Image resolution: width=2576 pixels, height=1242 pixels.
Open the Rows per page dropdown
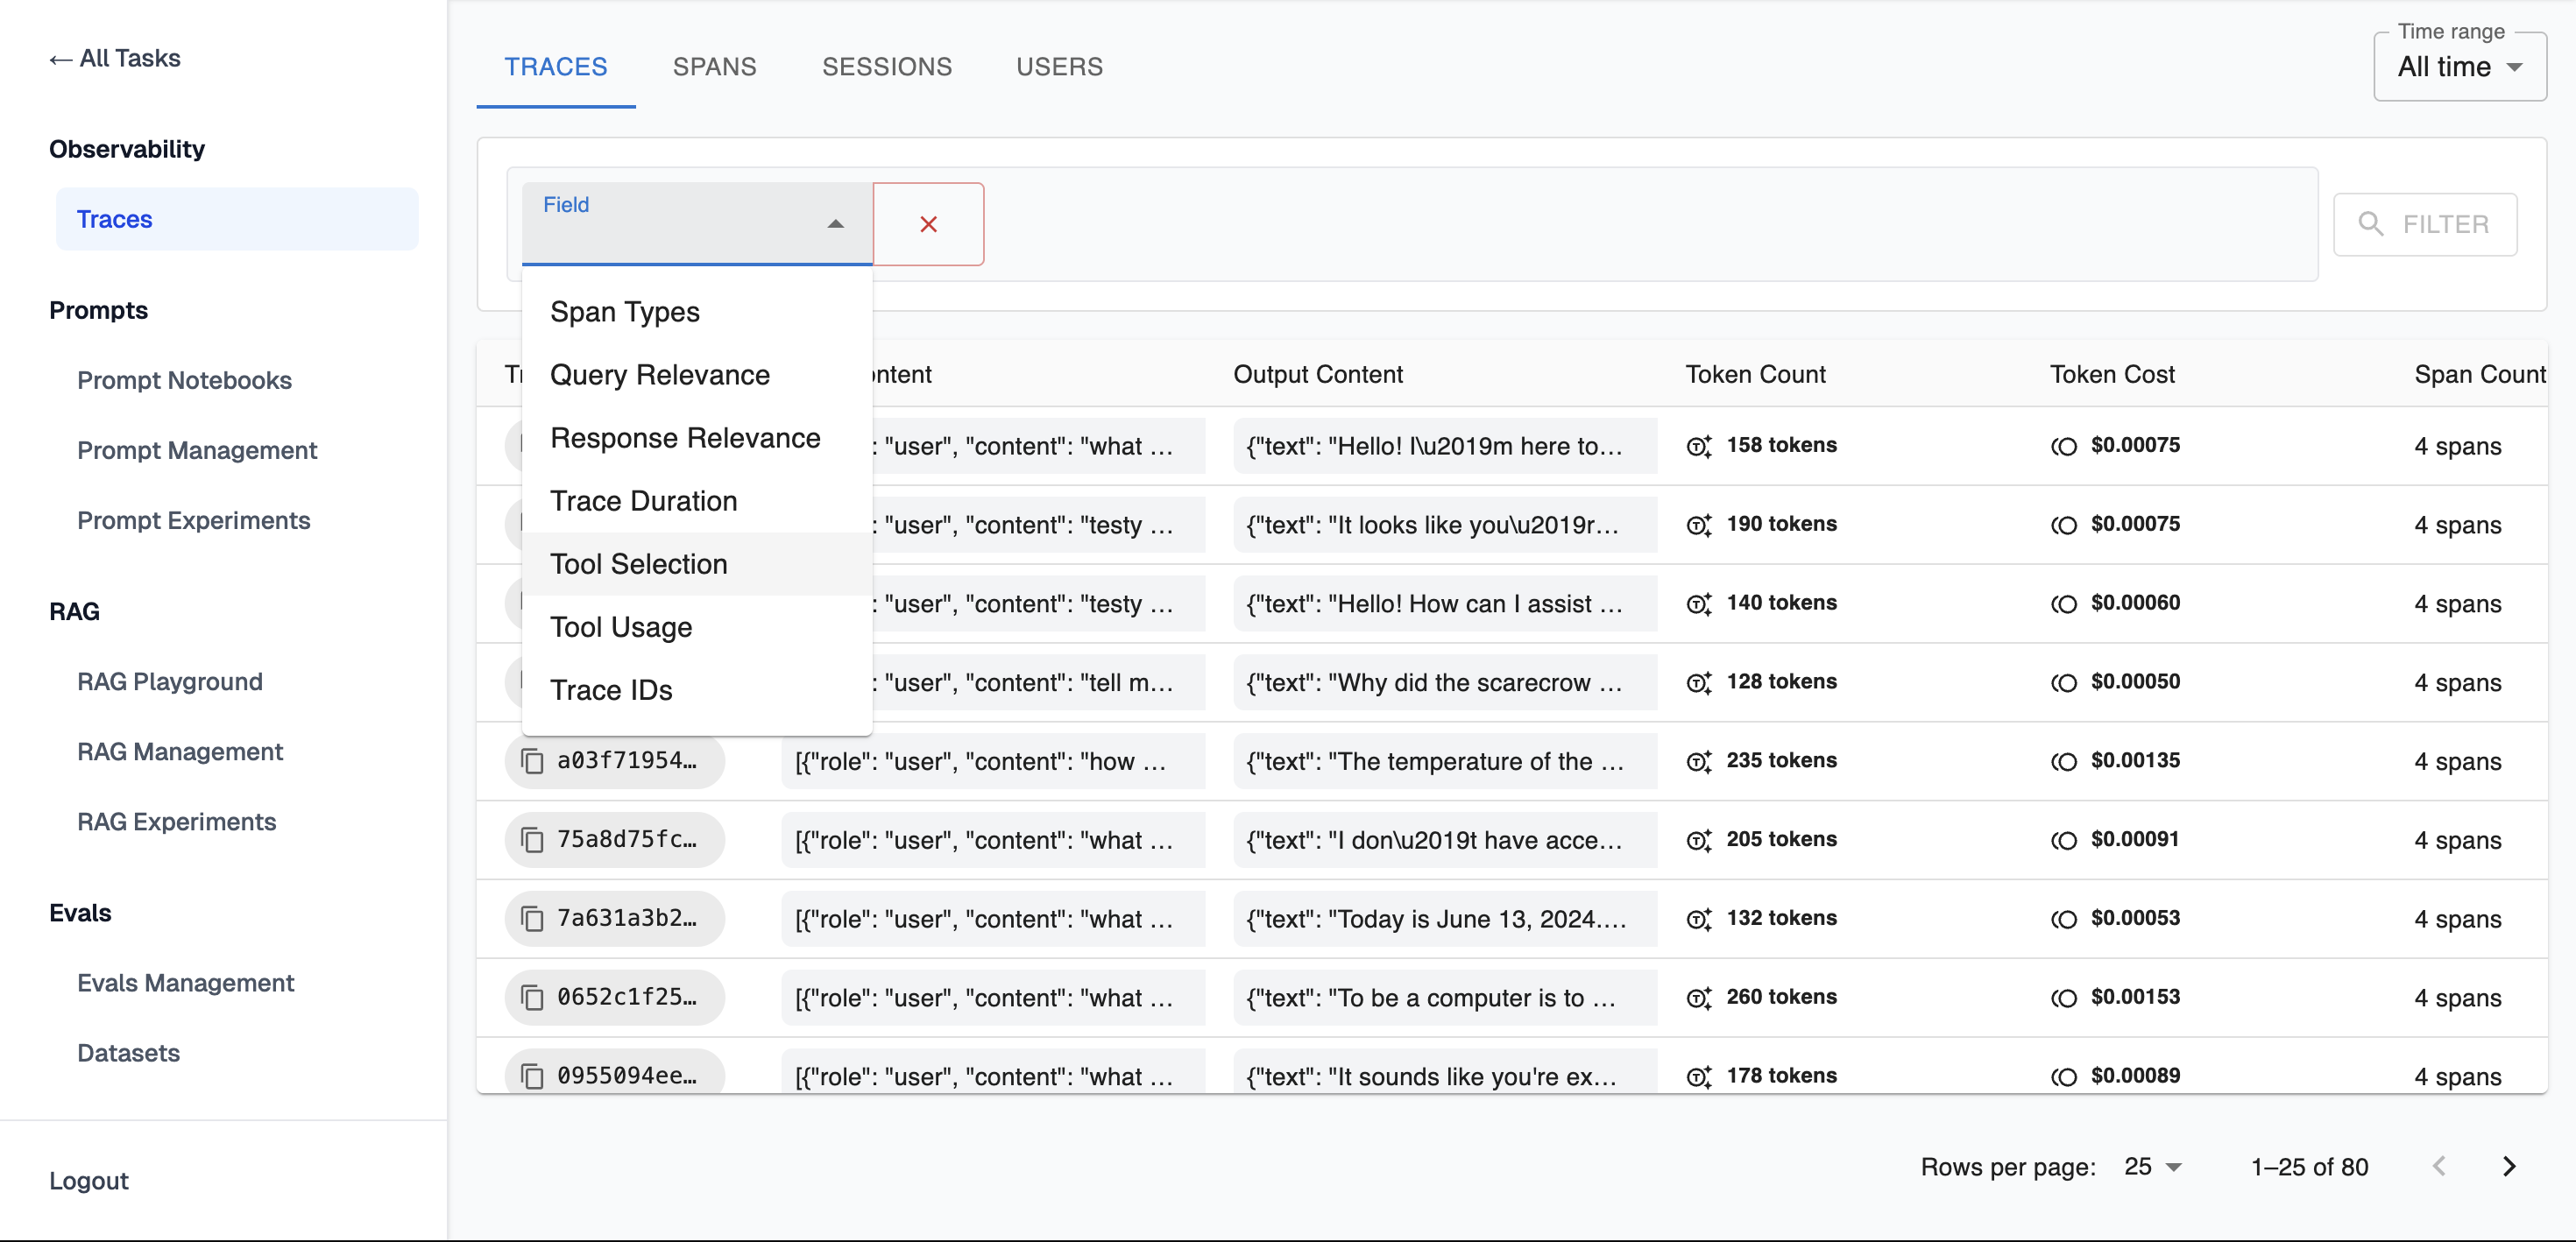pos(2153,1166)
